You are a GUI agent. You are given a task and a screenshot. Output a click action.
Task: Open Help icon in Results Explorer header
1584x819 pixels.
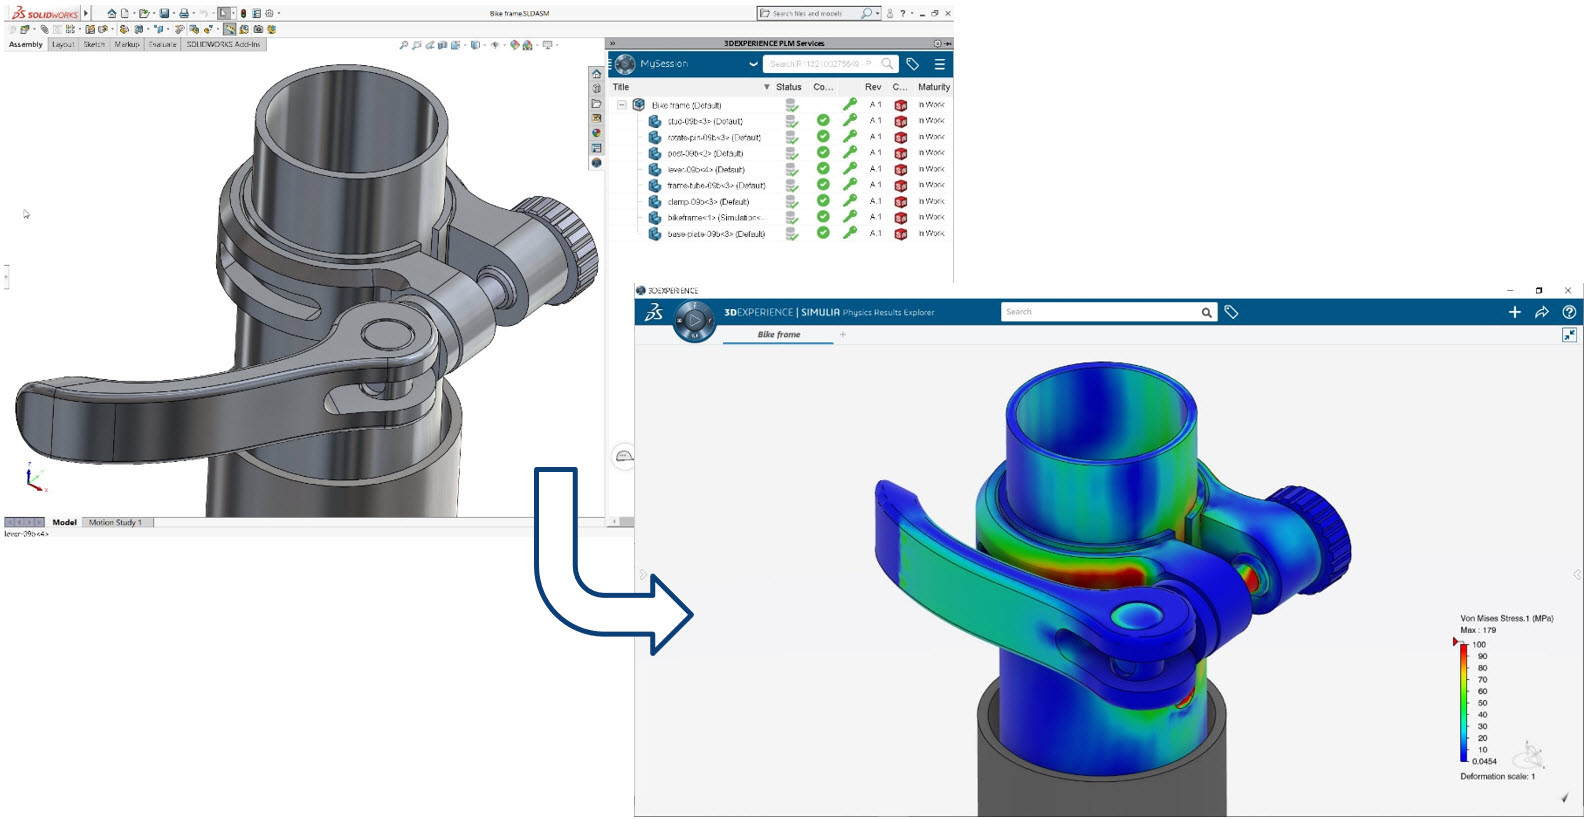click(x=1569, y=312)
